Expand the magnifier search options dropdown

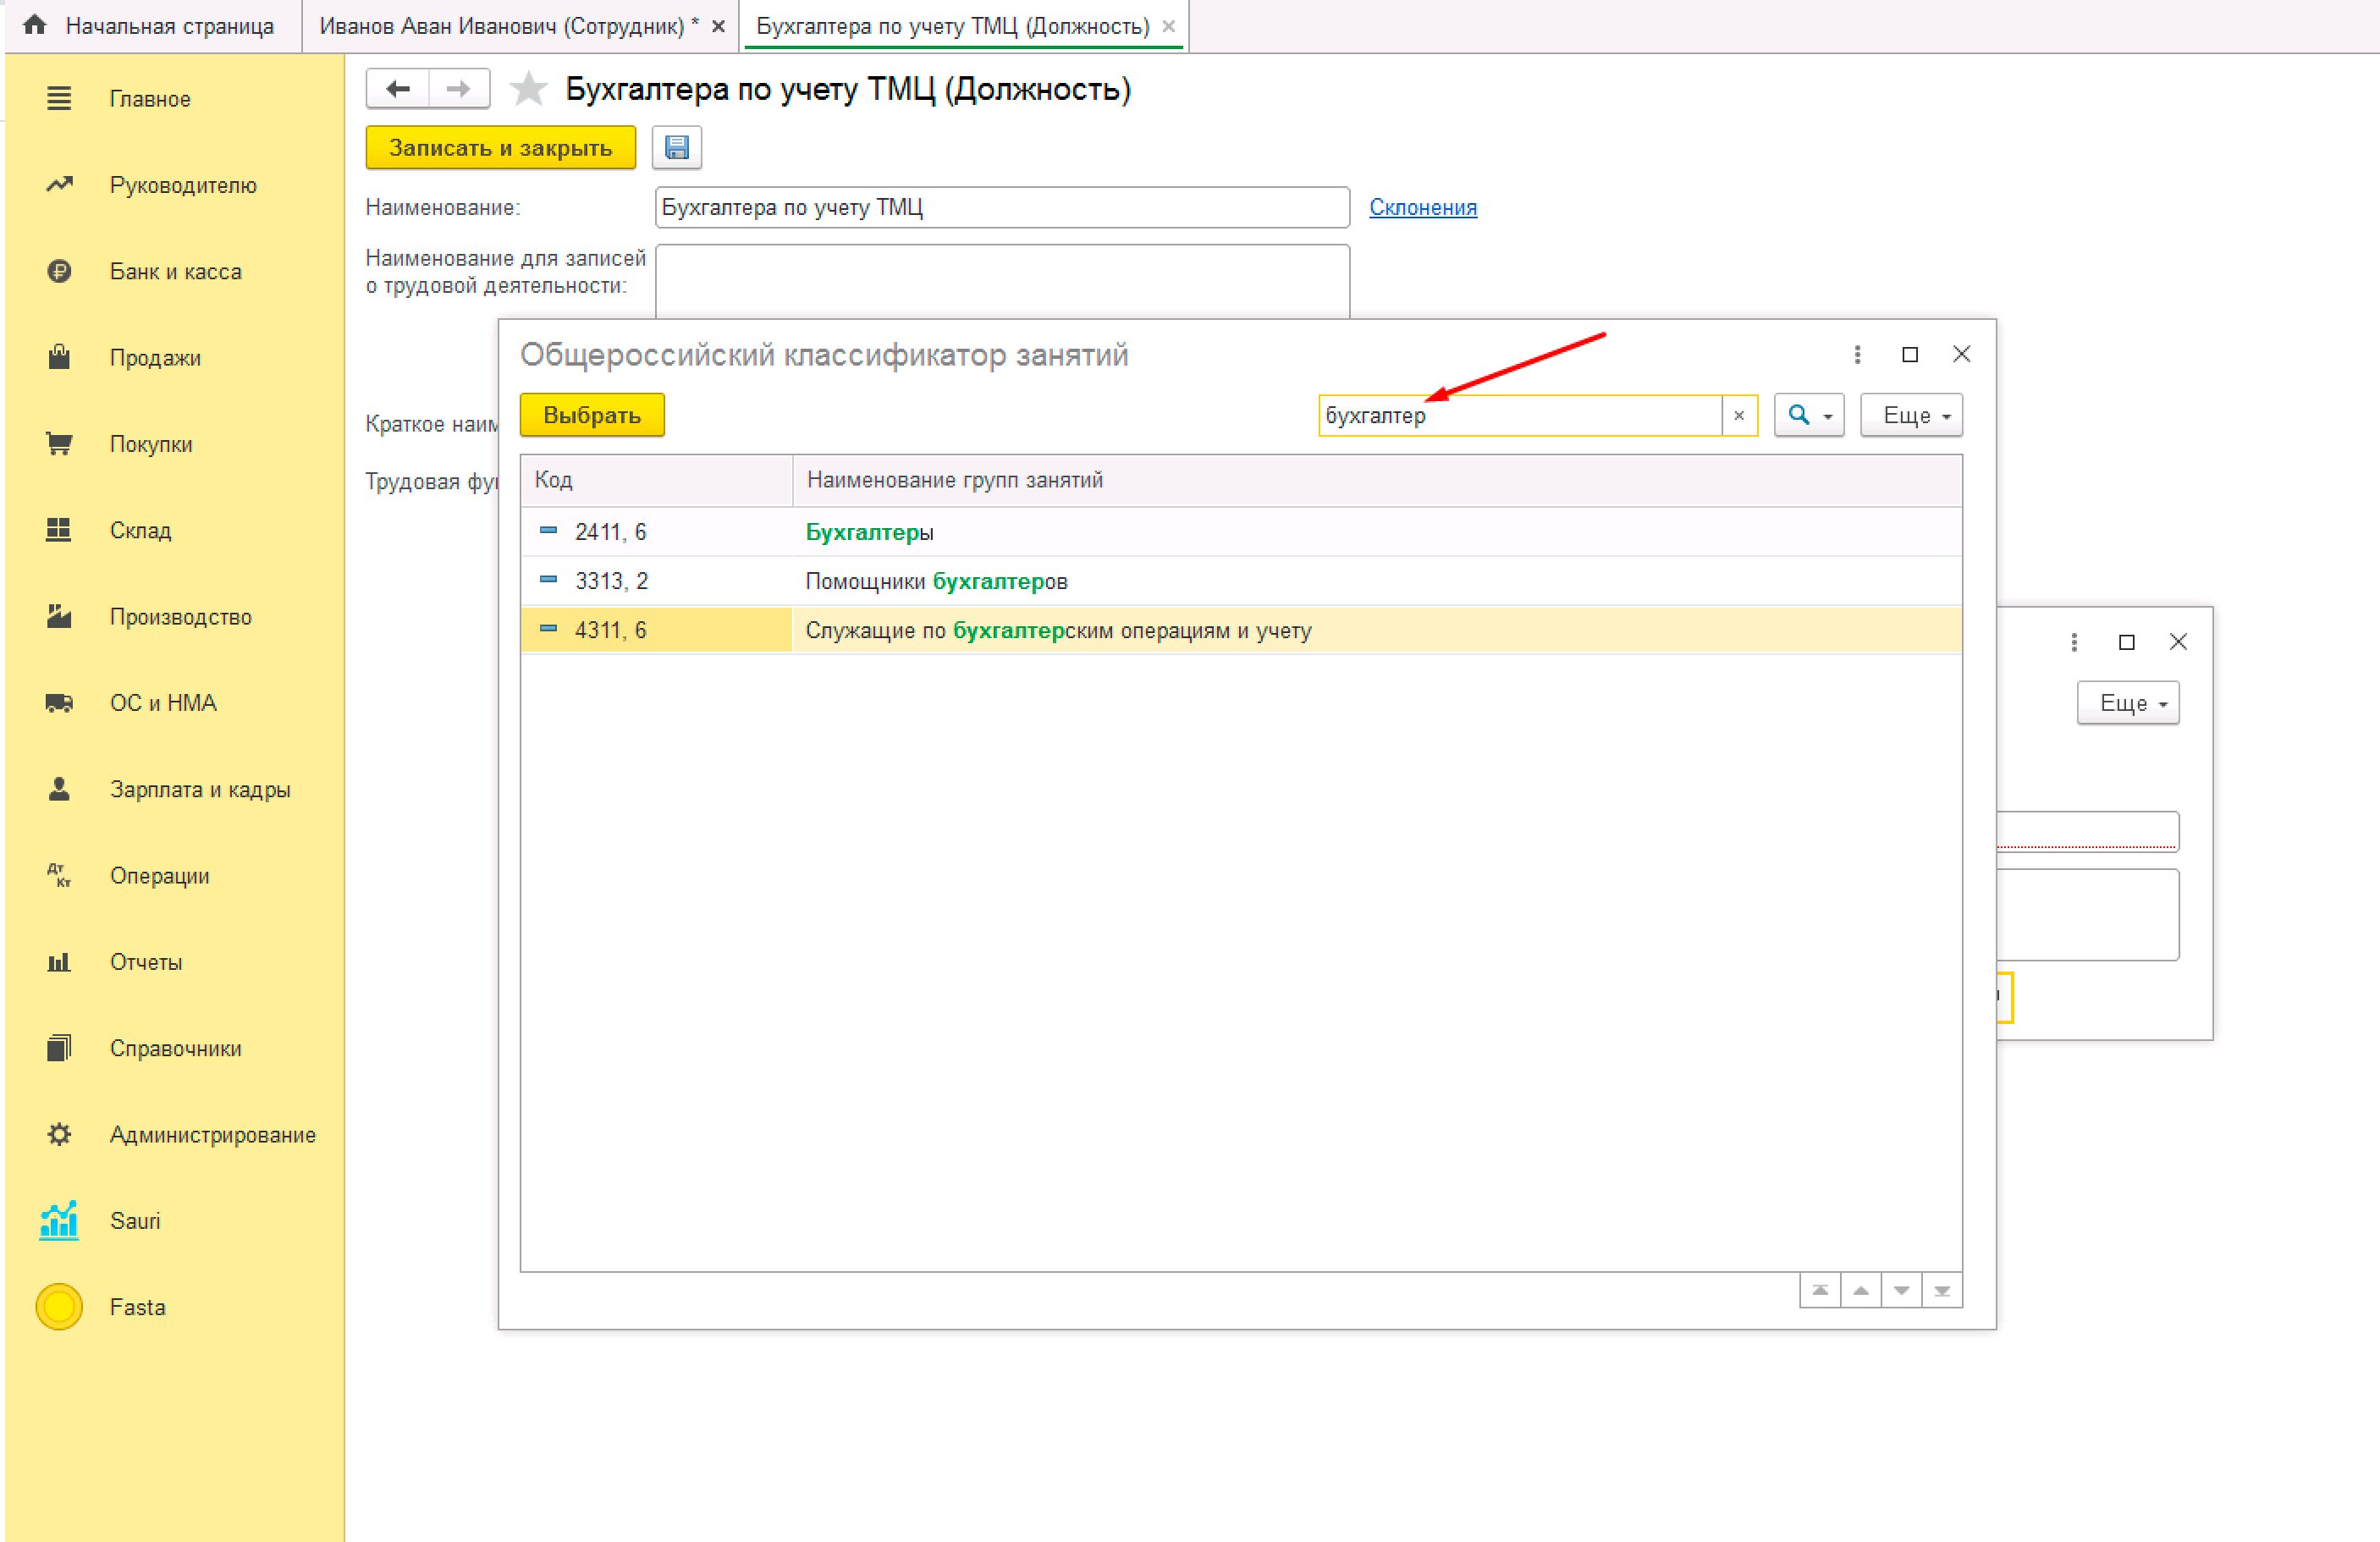click(1808, 415)
